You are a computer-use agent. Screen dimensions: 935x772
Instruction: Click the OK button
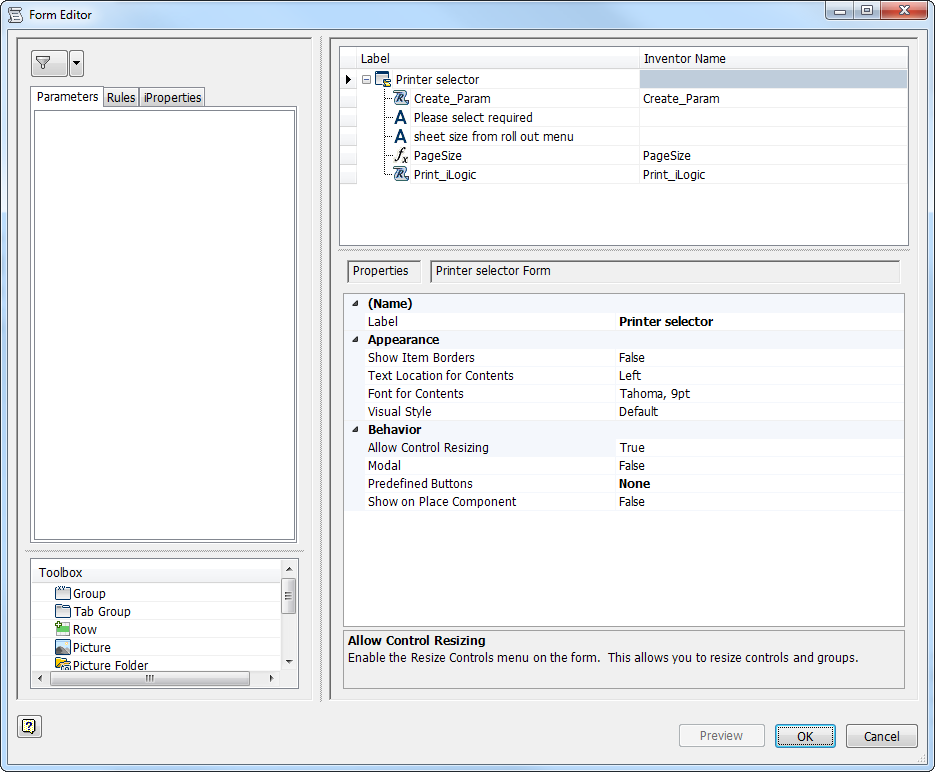point(805,736)
